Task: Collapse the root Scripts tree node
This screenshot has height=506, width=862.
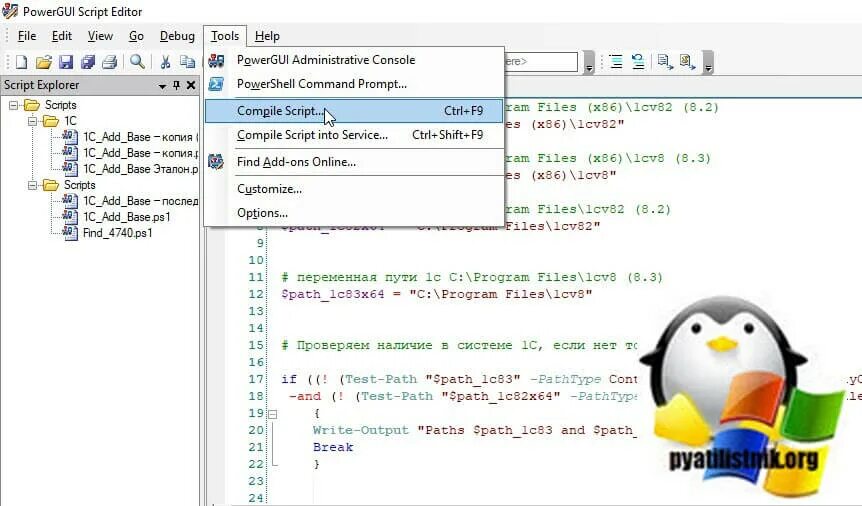Action: click(x=13, y=104)
